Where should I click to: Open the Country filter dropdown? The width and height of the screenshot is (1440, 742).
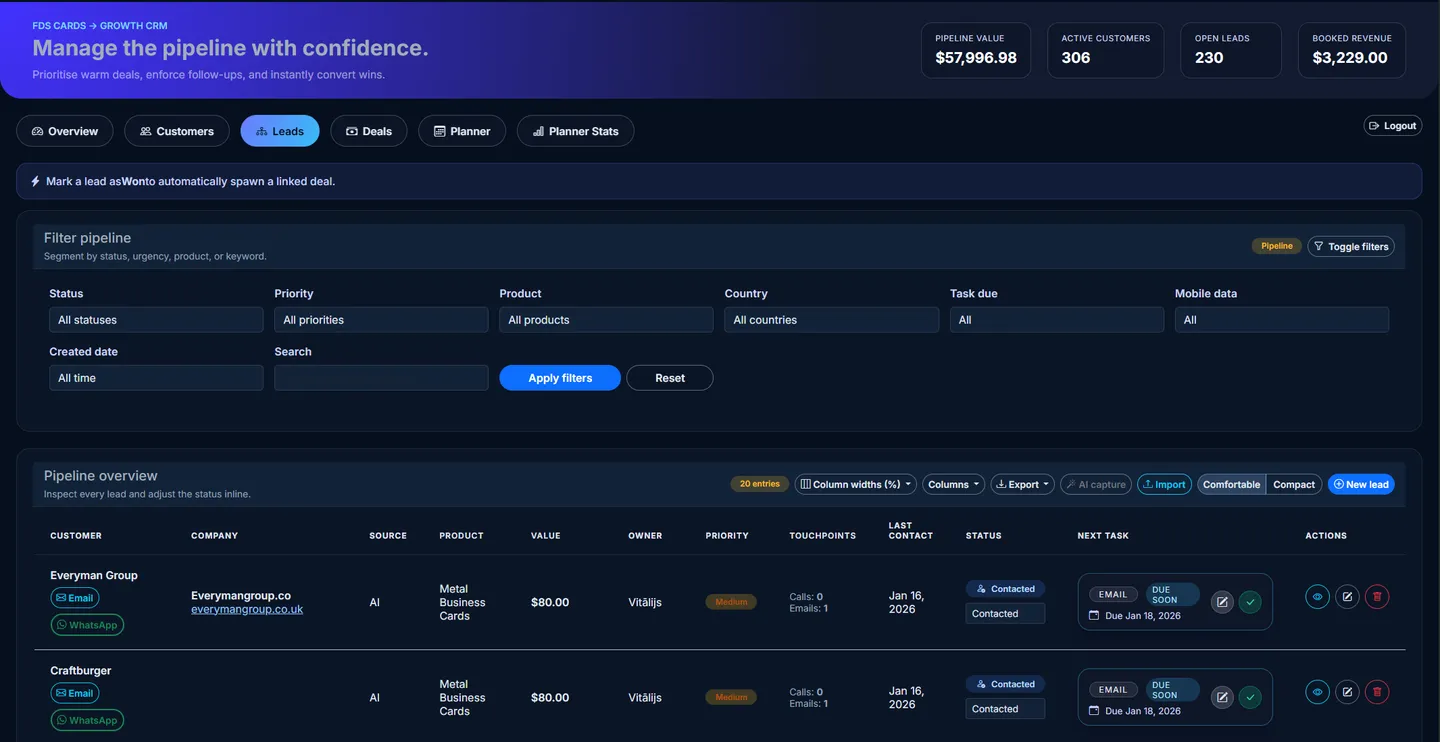click(x=832, y=320)
